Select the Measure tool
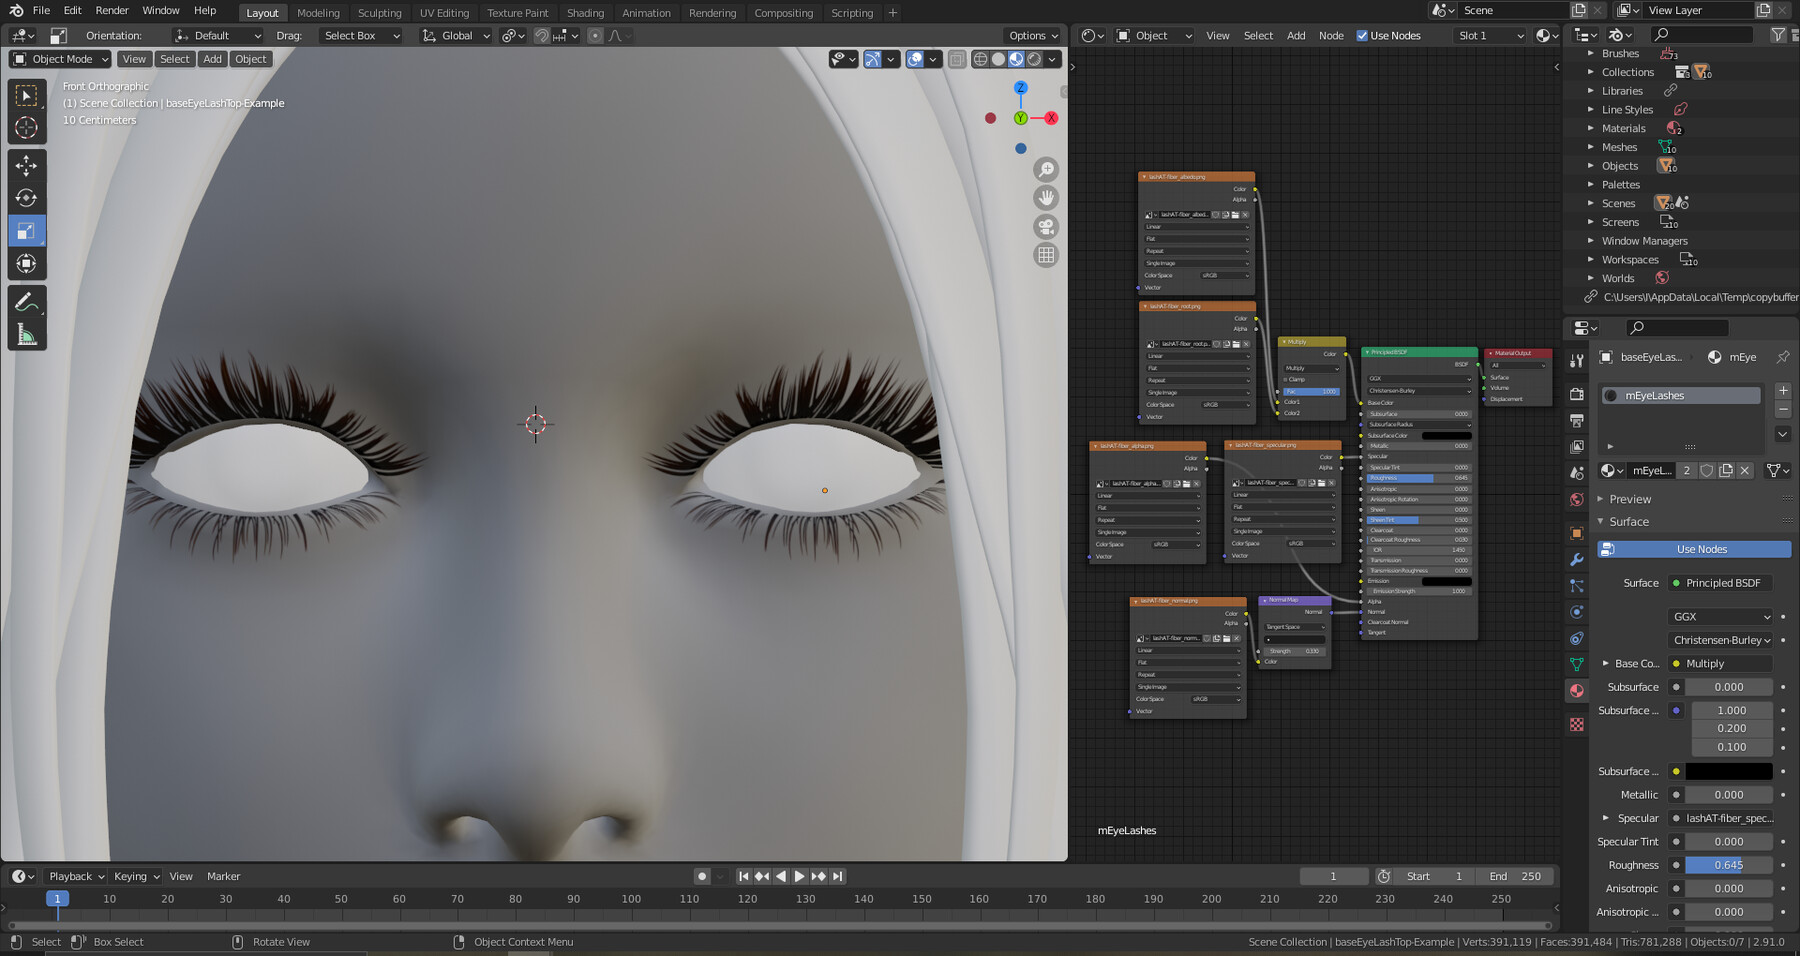1800x956 pixels. pyautogui.click(x=27, y=335)
